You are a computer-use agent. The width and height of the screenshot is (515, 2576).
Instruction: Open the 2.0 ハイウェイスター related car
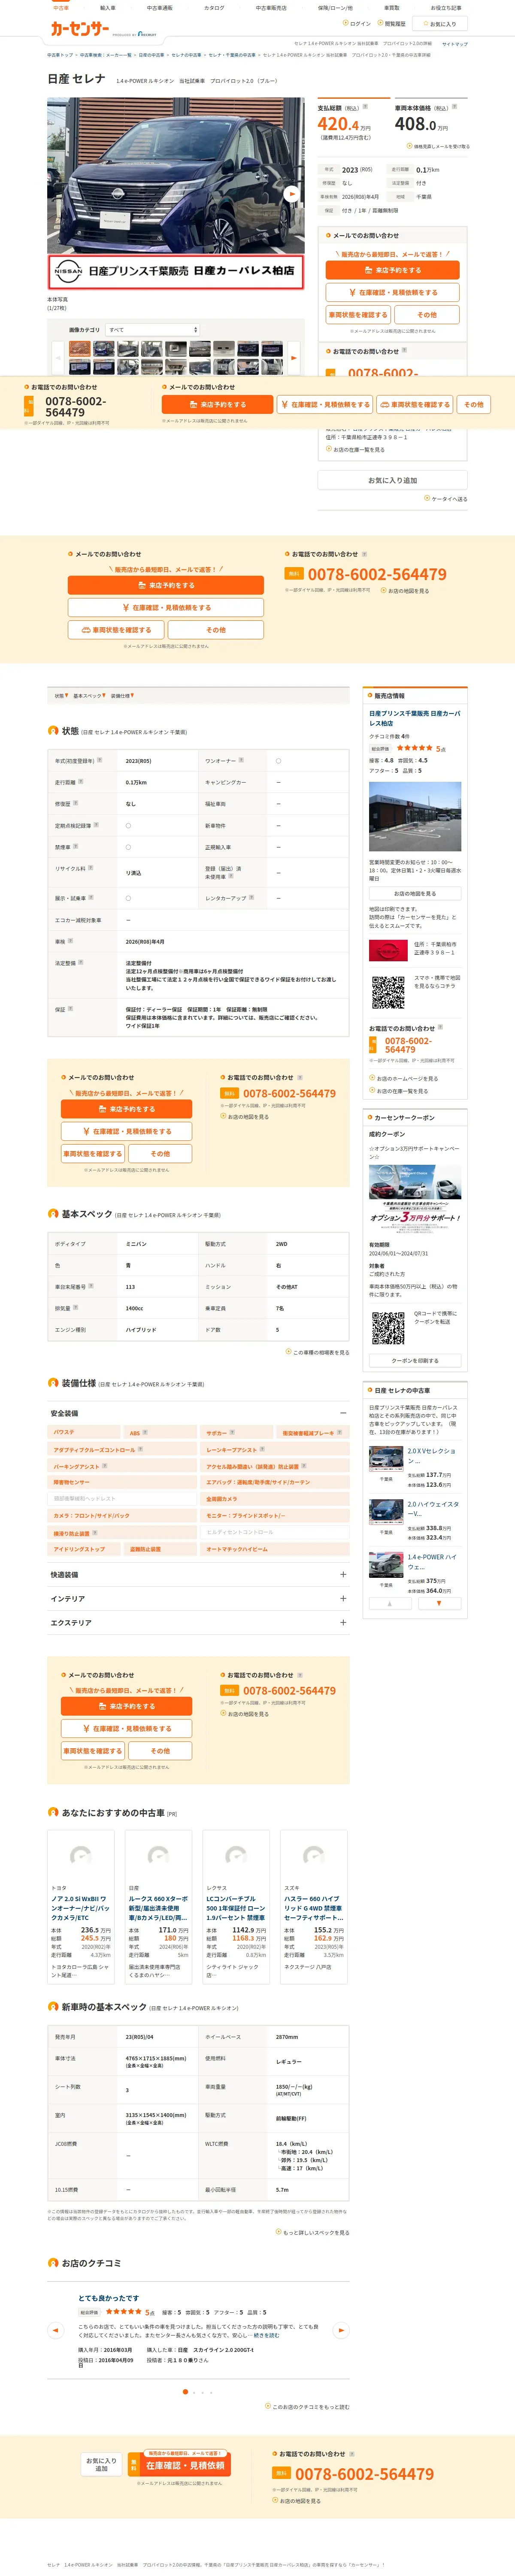tap(414, 1520)
